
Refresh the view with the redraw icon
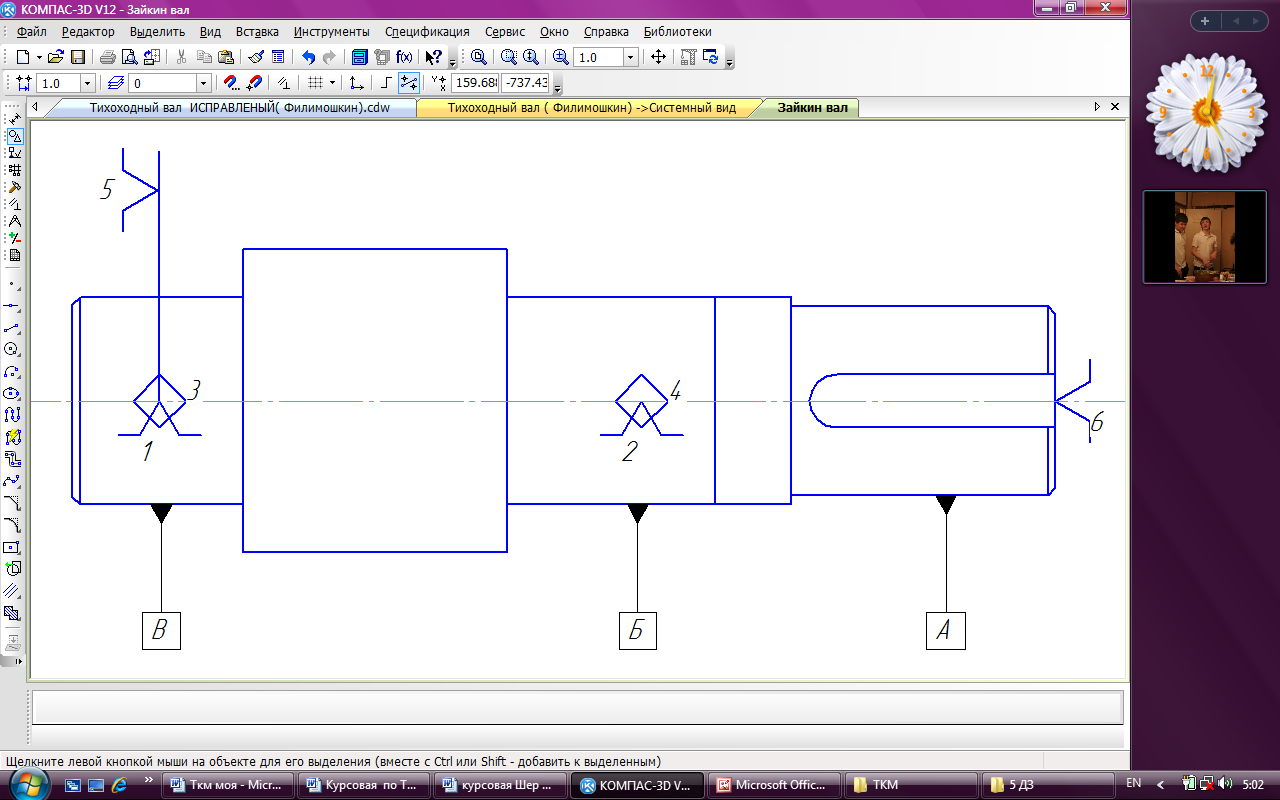point(711,57)
